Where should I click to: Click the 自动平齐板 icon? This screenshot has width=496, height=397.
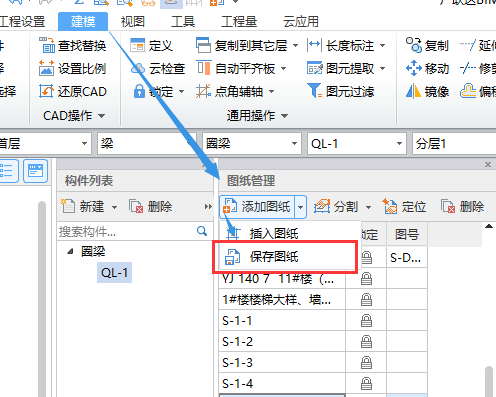(204, 68)
